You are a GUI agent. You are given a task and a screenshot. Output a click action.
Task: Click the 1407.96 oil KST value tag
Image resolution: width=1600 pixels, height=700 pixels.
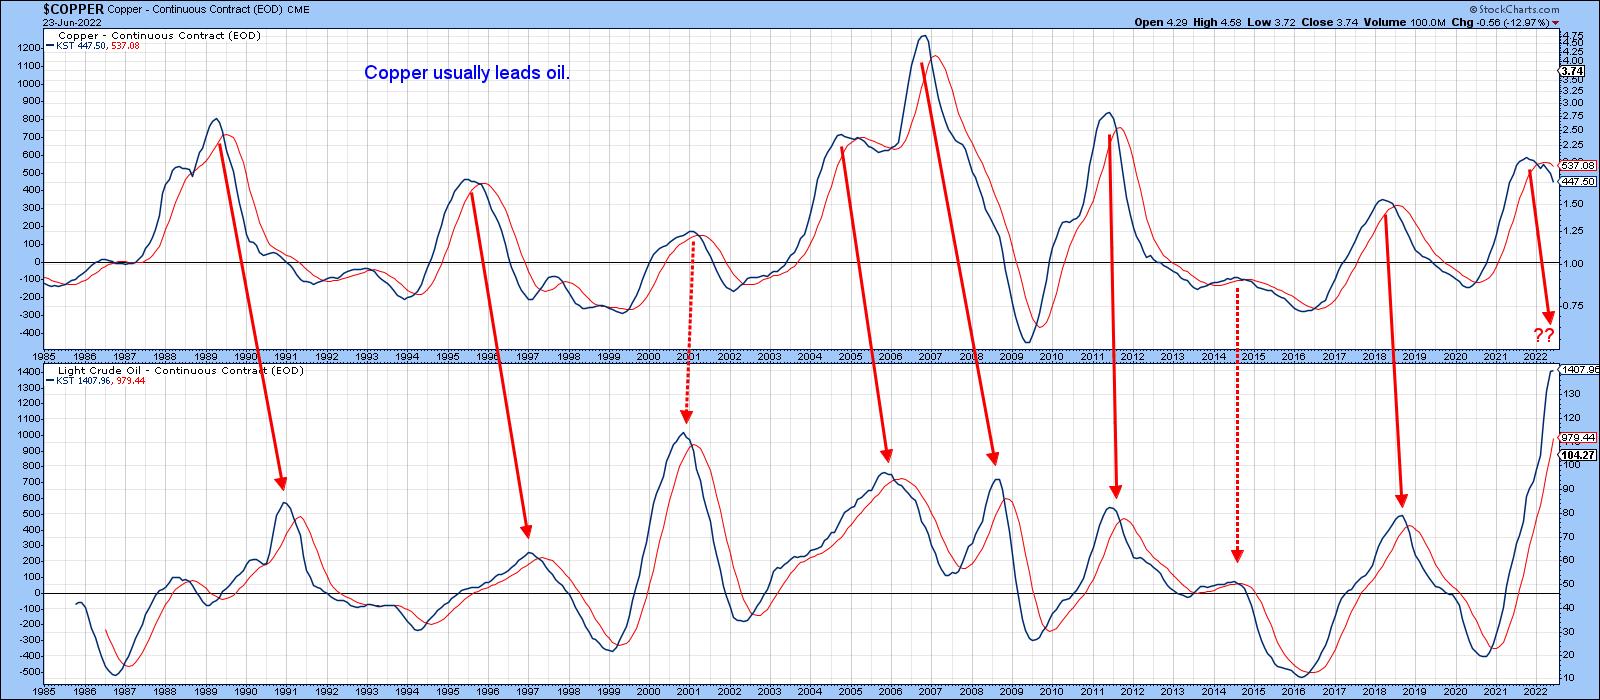coord(1578,369)
